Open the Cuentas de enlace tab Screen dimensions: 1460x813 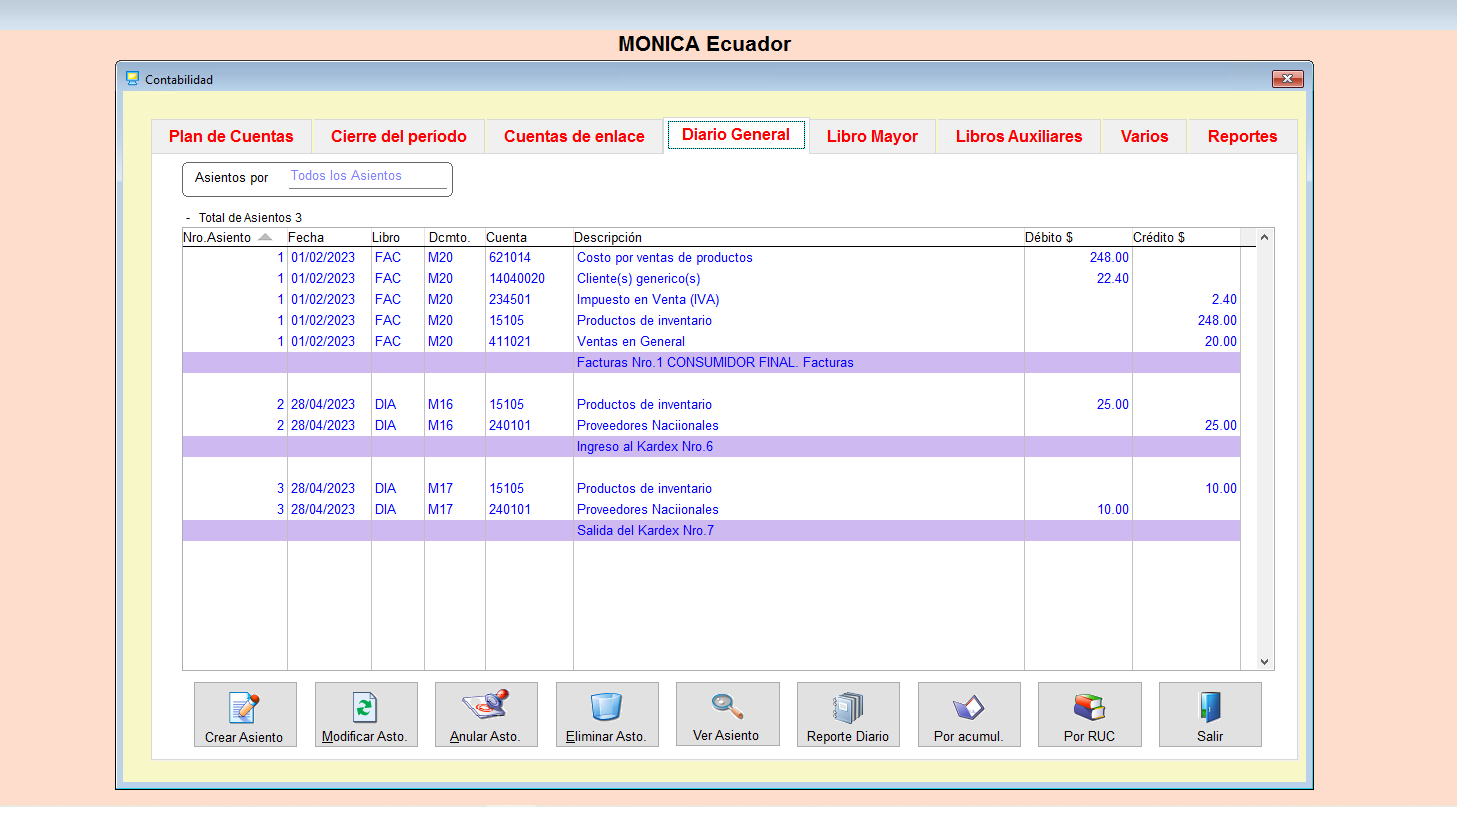point(574,137)
